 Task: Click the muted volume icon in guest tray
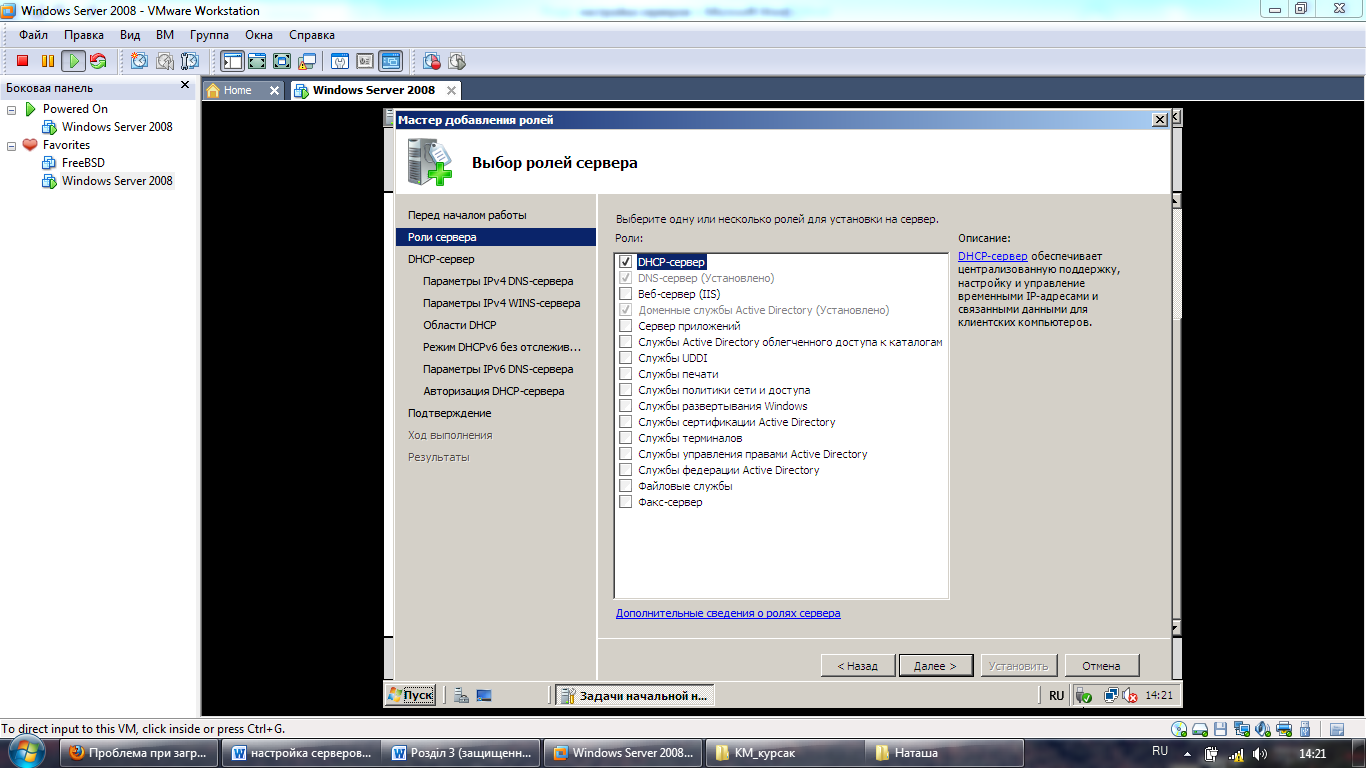click(1130, 695)
